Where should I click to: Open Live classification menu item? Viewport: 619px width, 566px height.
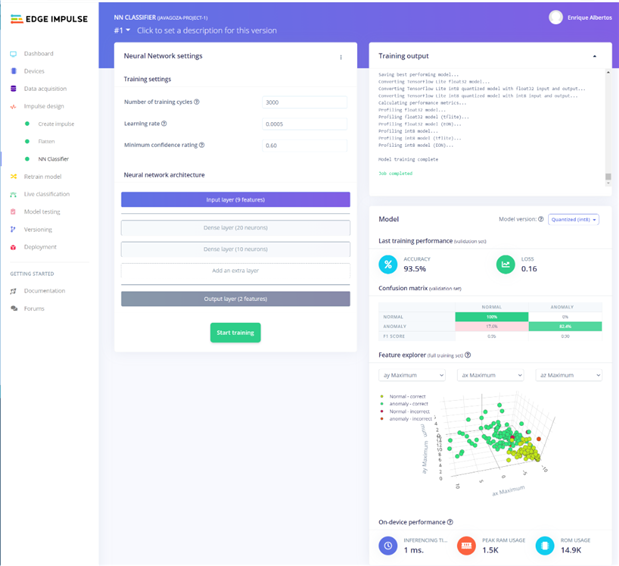(47, 194)
